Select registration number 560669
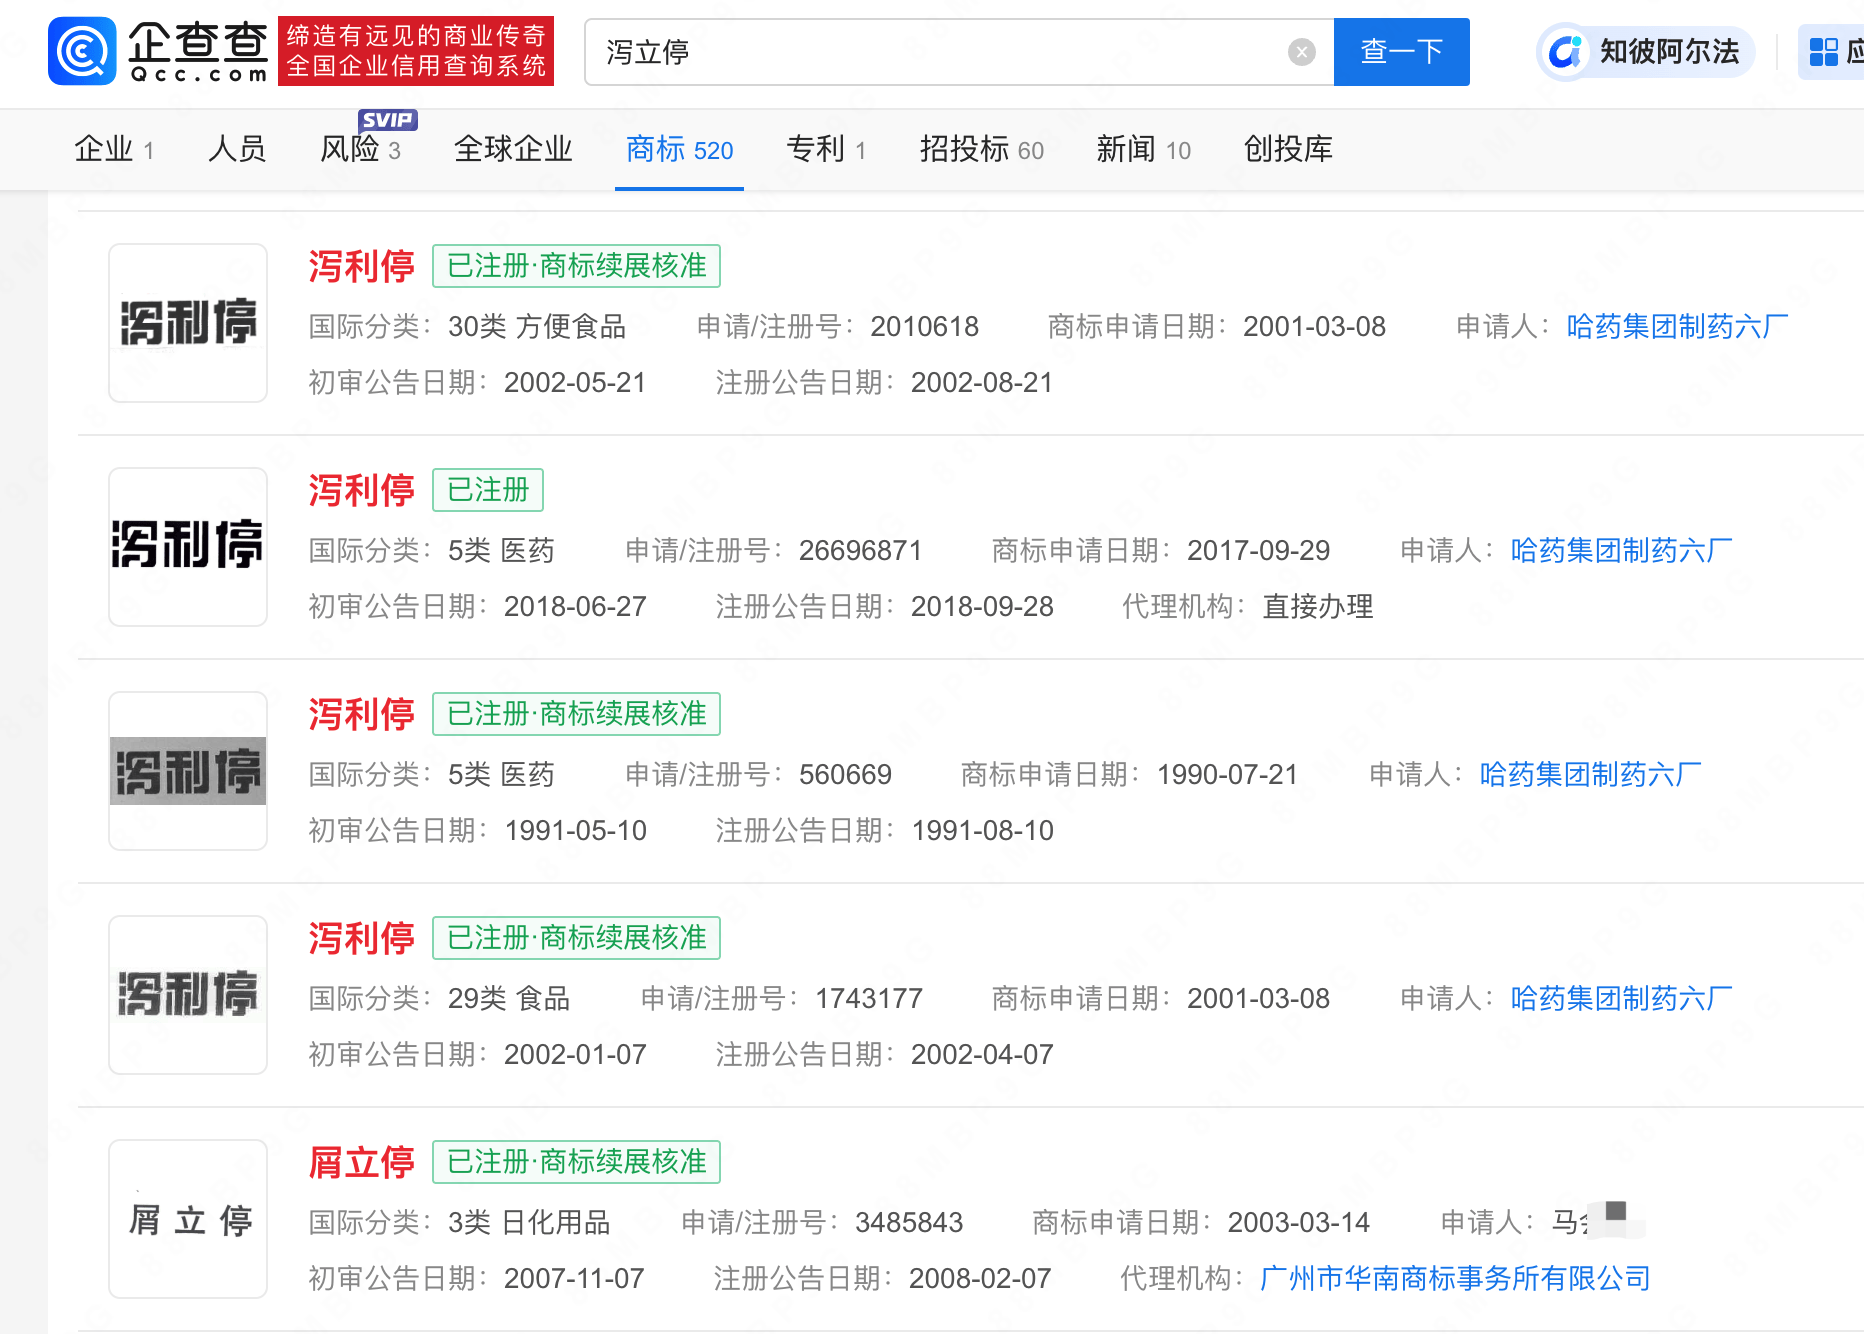 [x=845, y=775]
